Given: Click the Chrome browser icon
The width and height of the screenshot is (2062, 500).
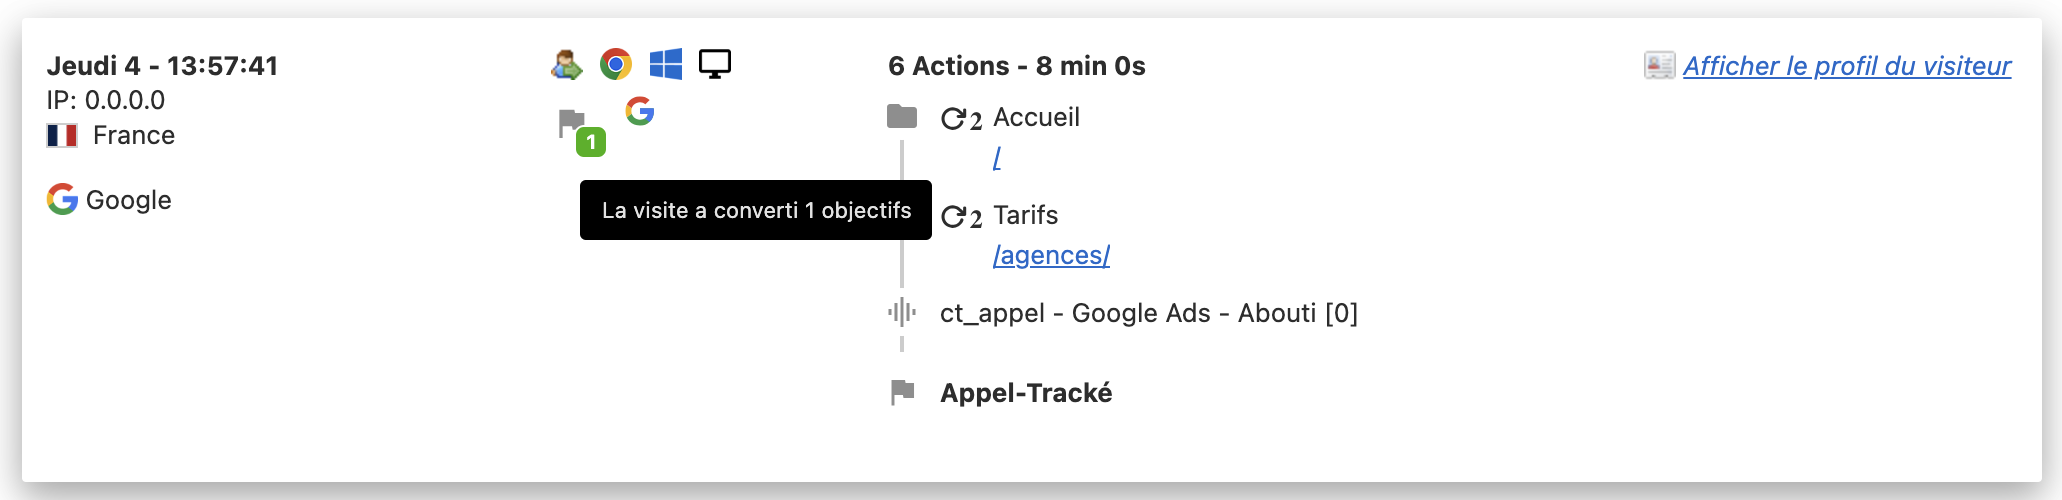Looking at the screenshot, I should [x=616, y=65].
